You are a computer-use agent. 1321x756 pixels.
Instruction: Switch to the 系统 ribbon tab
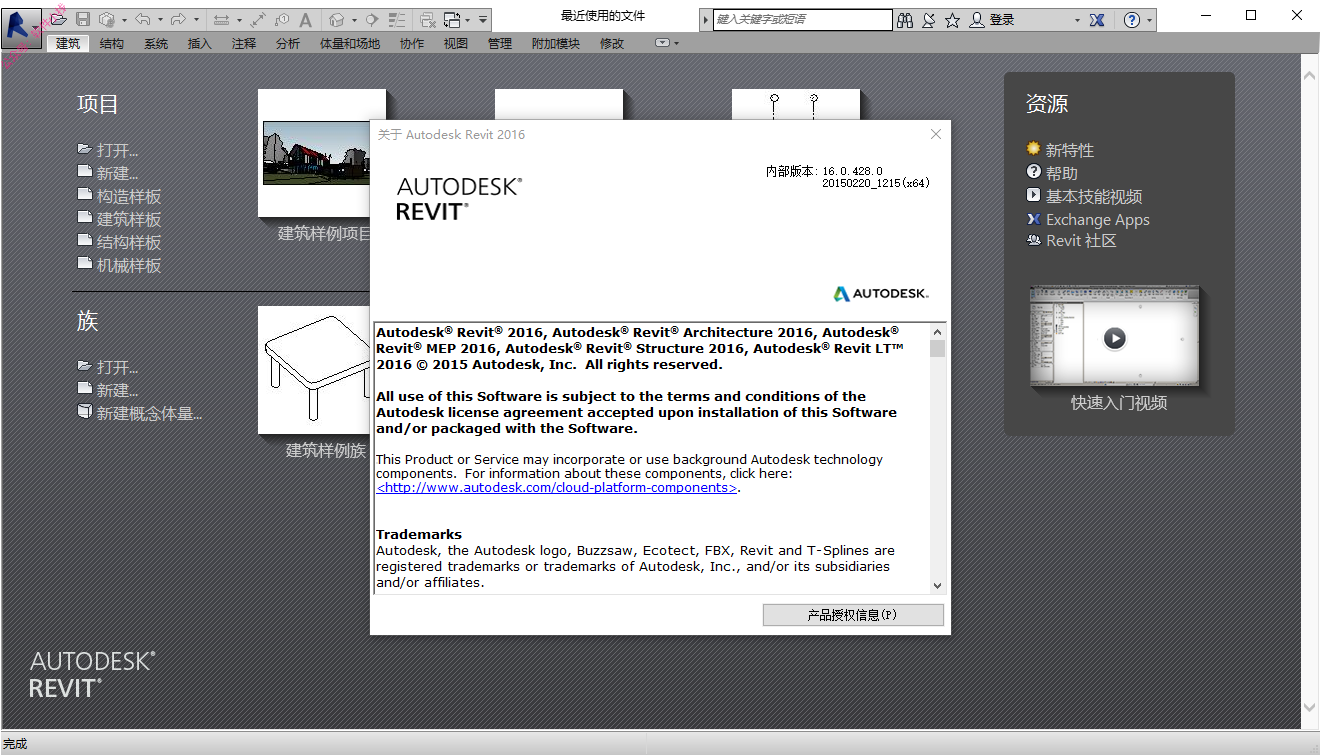(x=156, y=43)
